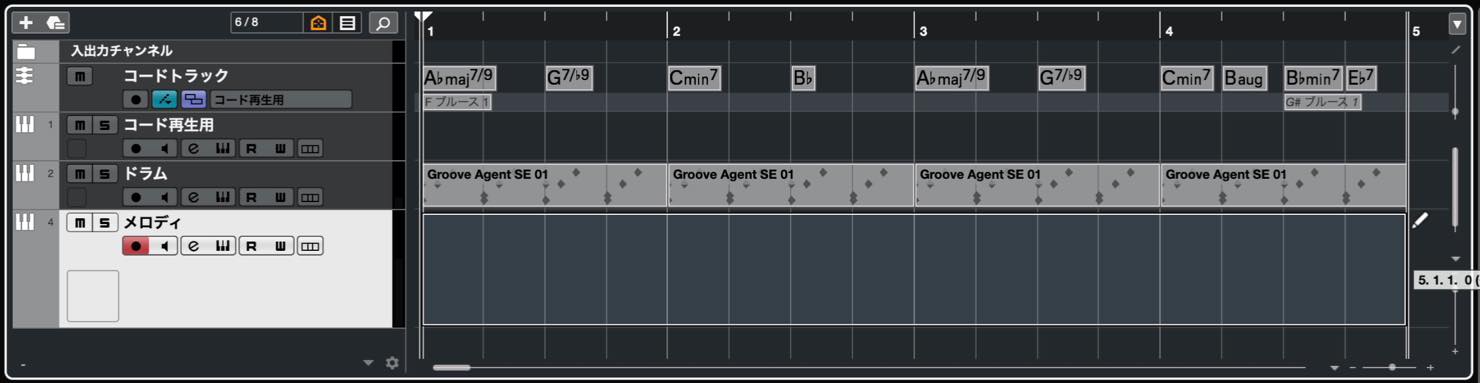Select the Groove Agent SE 01 part at bar 3
This screenshot has height=383, width=1480.
pyautogui.click(x=1036, y=185)
